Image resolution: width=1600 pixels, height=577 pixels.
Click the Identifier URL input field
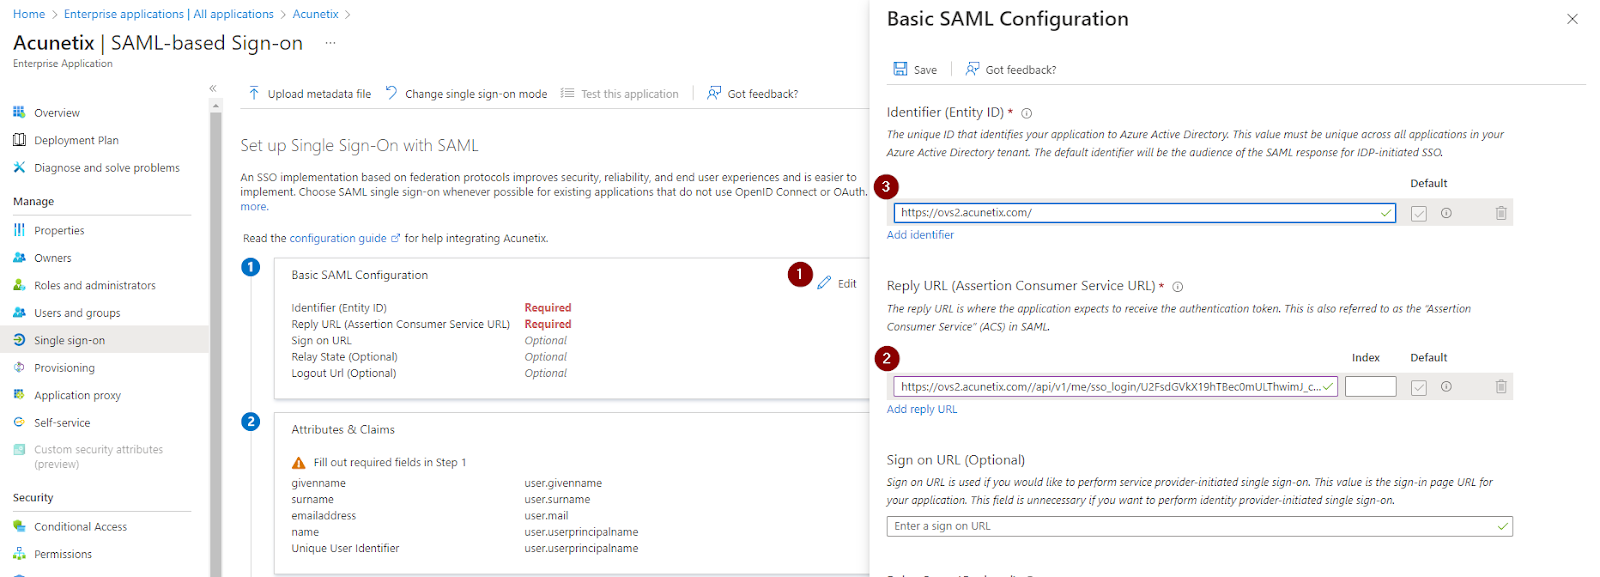[x=1144, y=213]
